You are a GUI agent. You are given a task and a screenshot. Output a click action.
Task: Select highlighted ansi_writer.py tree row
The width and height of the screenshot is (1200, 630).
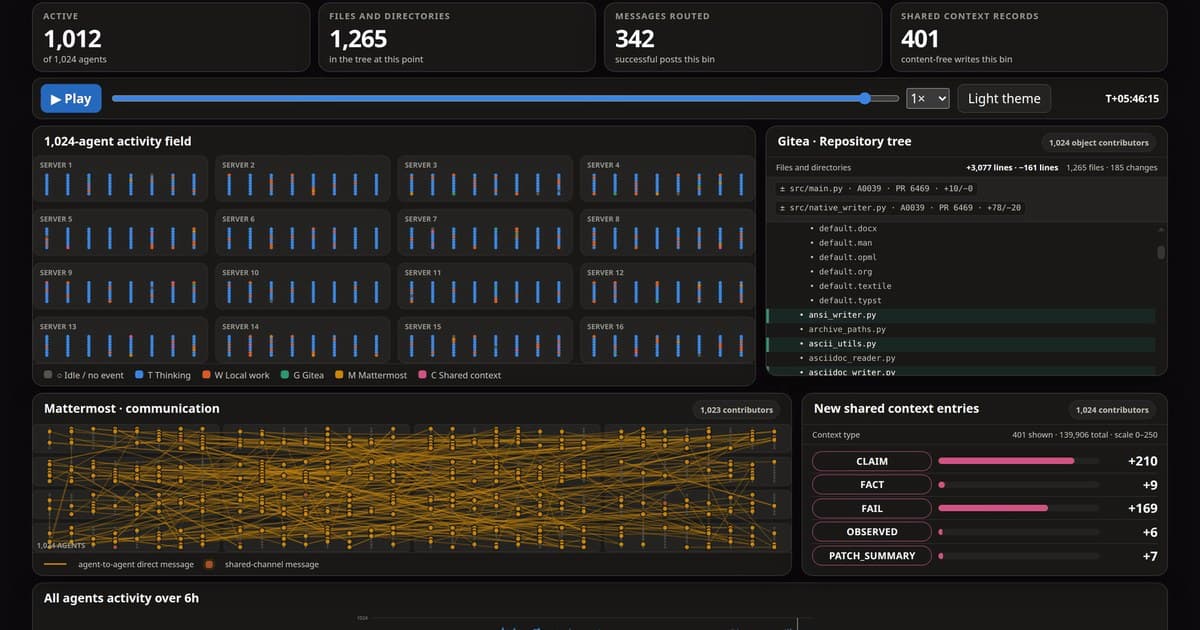click(960, 315)
